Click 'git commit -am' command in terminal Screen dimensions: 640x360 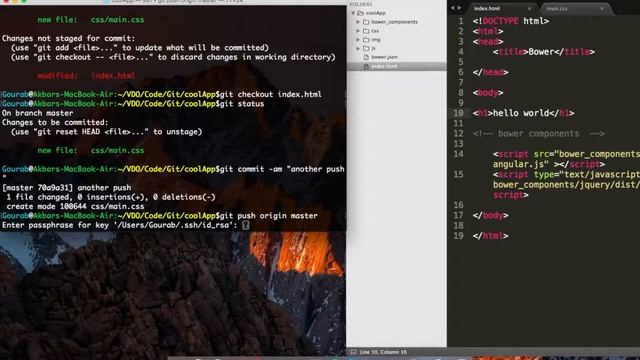(x=251, y=169)
